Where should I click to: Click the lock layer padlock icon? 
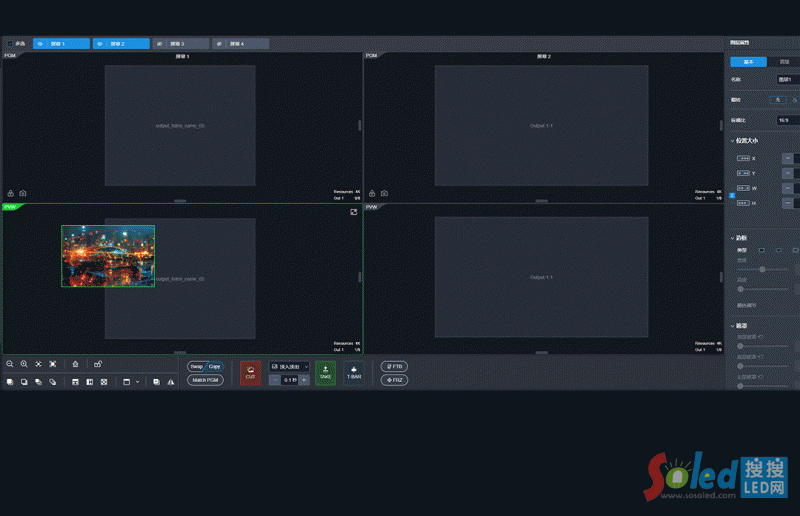point(97,364)
